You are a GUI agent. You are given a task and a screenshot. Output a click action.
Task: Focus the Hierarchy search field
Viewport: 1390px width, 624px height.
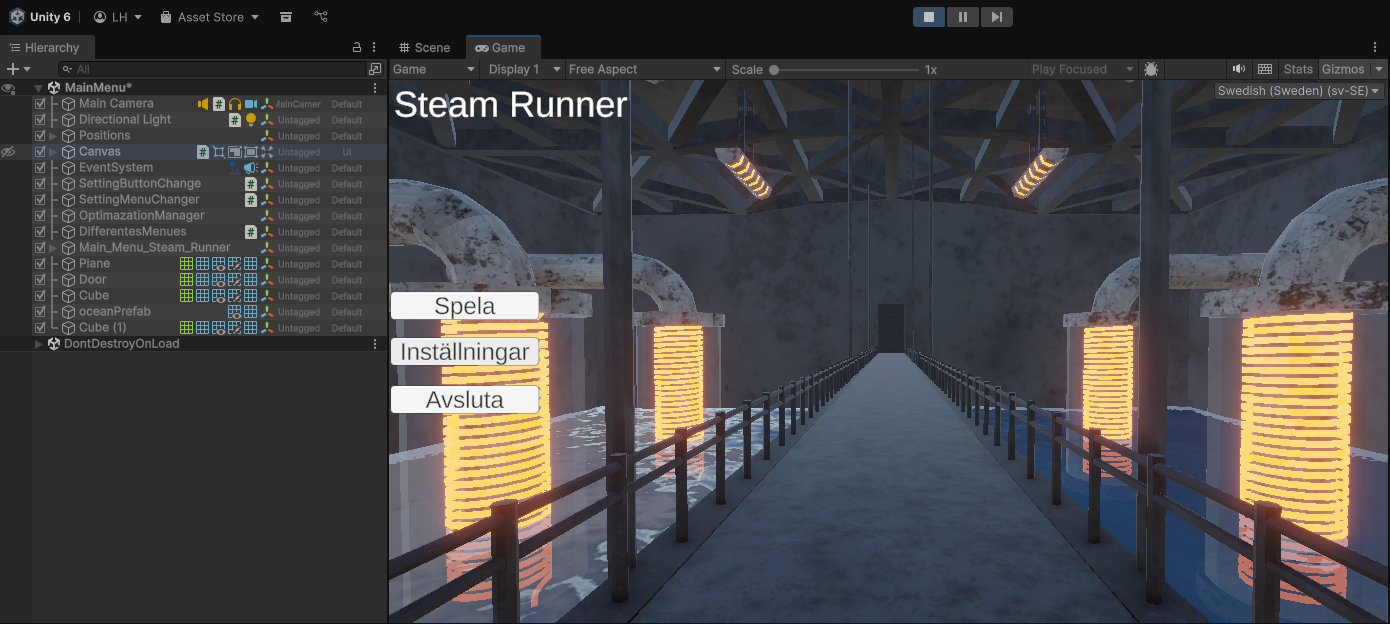tap(212, 69)
